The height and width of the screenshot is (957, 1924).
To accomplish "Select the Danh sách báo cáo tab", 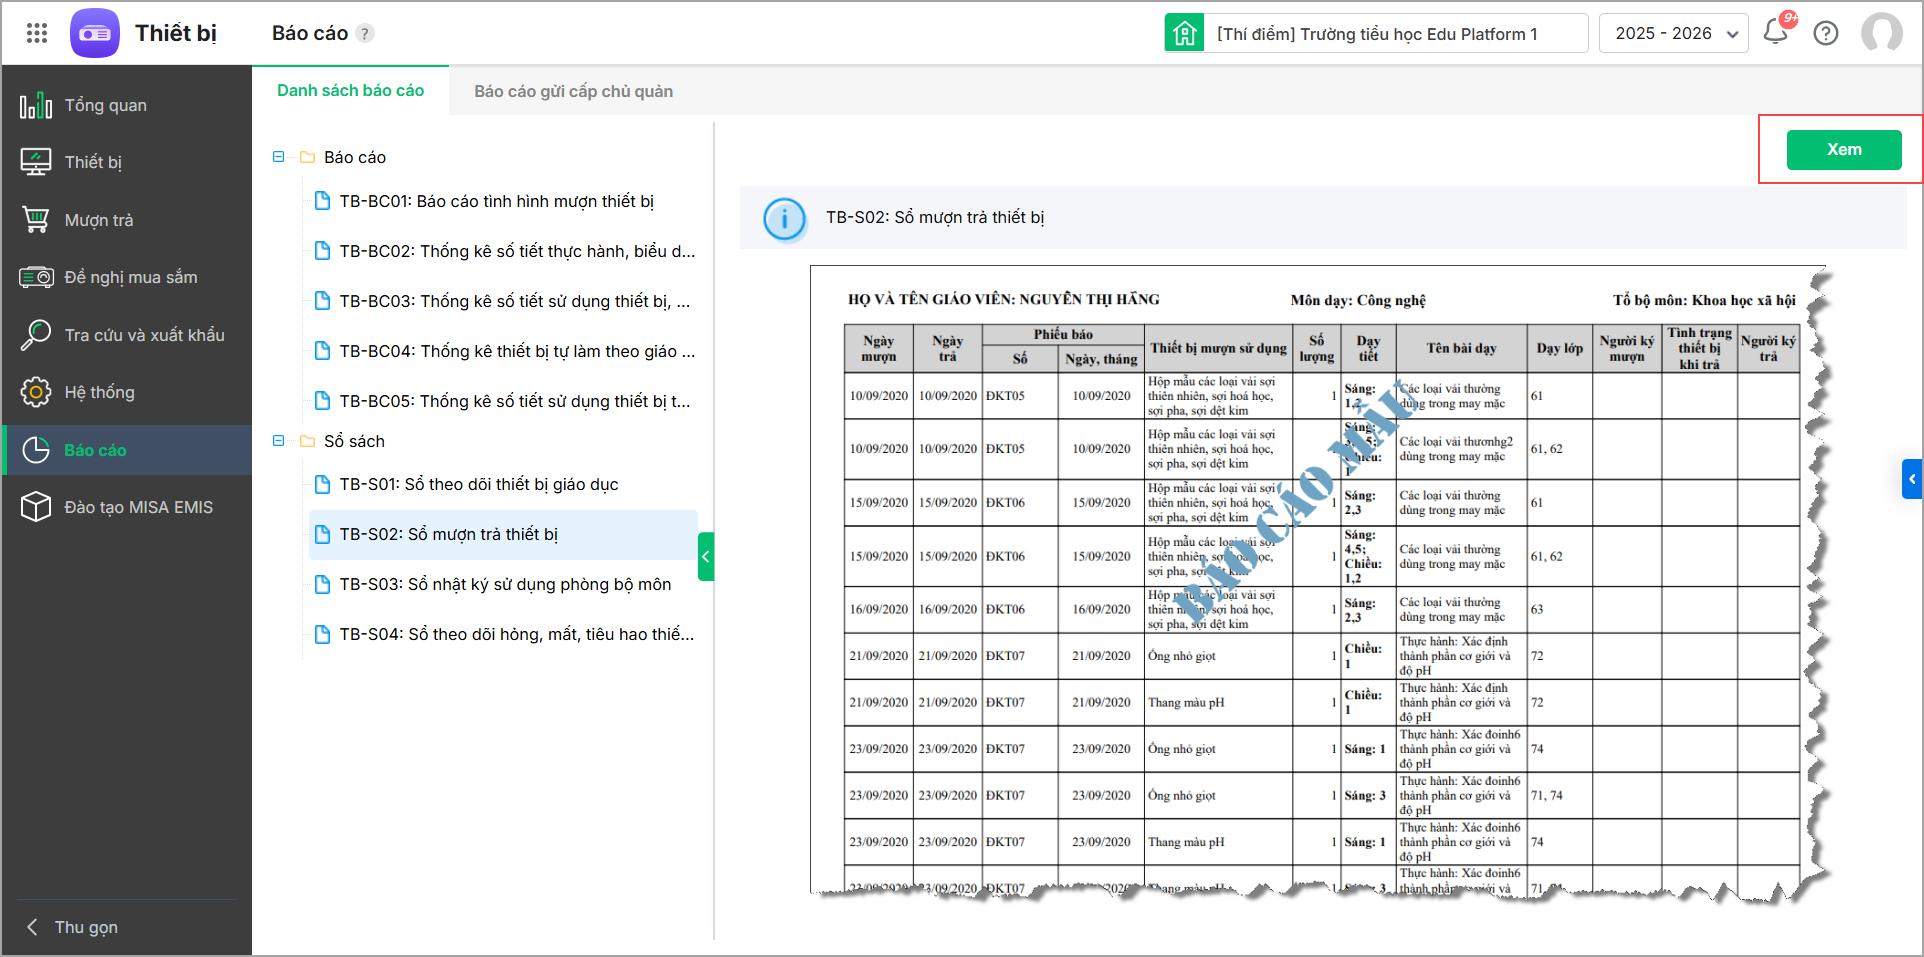I will pos(350,90).
